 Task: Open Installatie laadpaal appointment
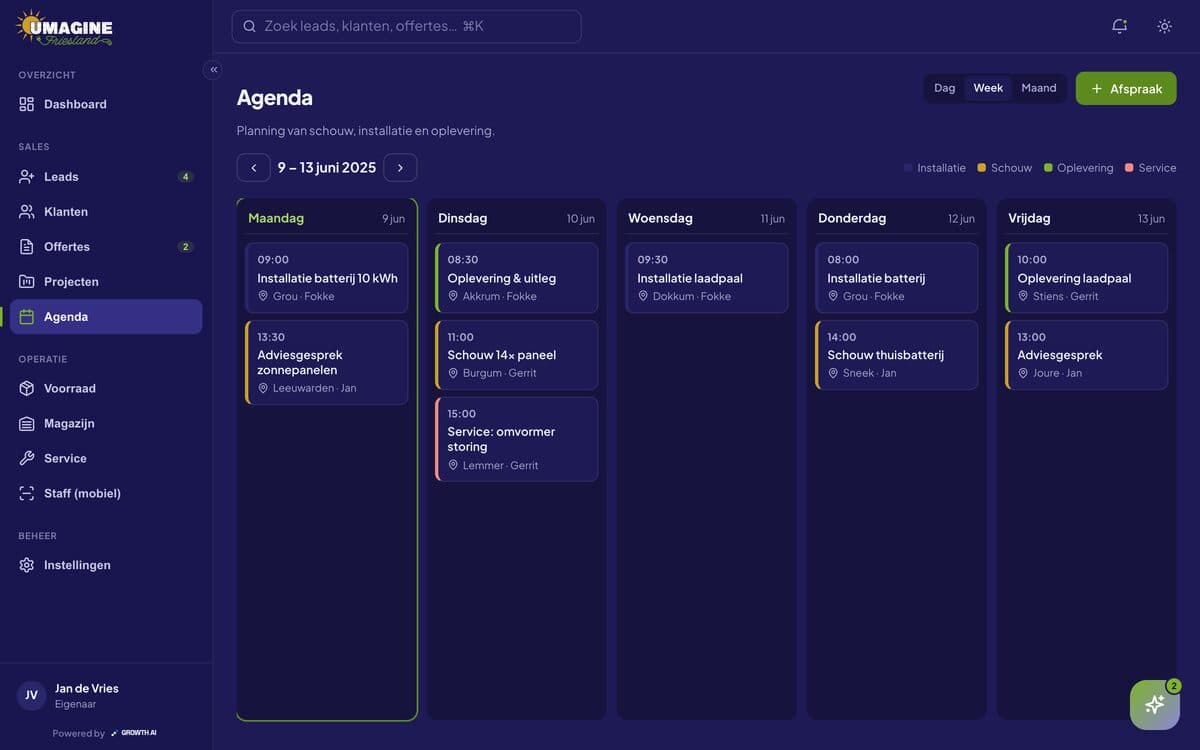(707, 278)
